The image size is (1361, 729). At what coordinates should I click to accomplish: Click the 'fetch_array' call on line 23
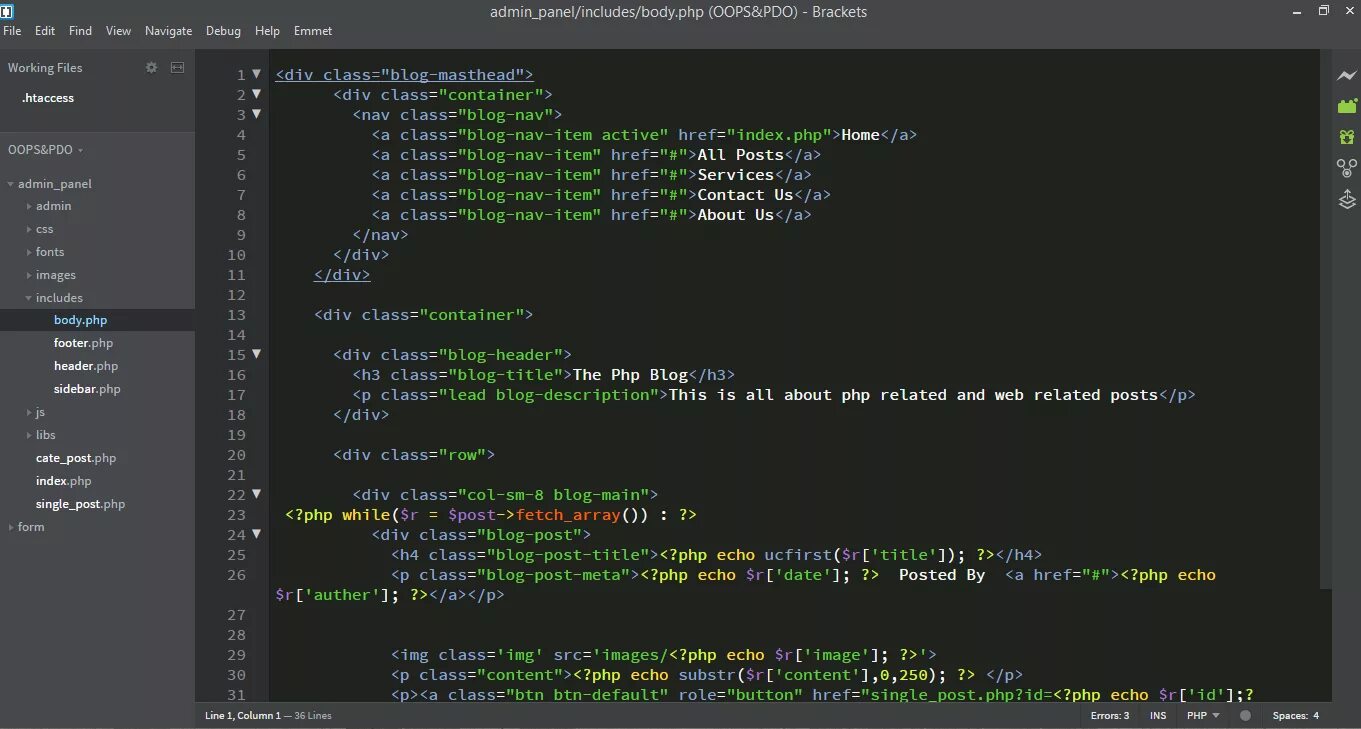[569, 515]
